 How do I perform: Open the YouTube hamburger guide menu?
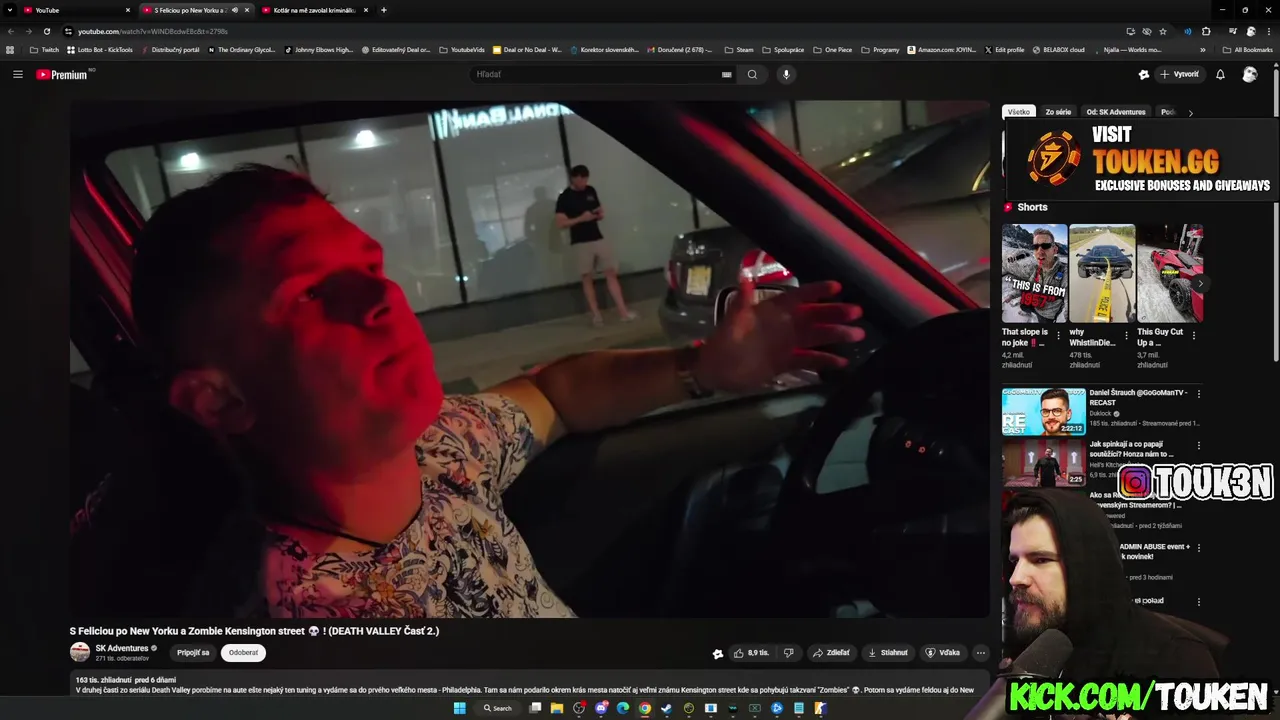pos(17,74)
